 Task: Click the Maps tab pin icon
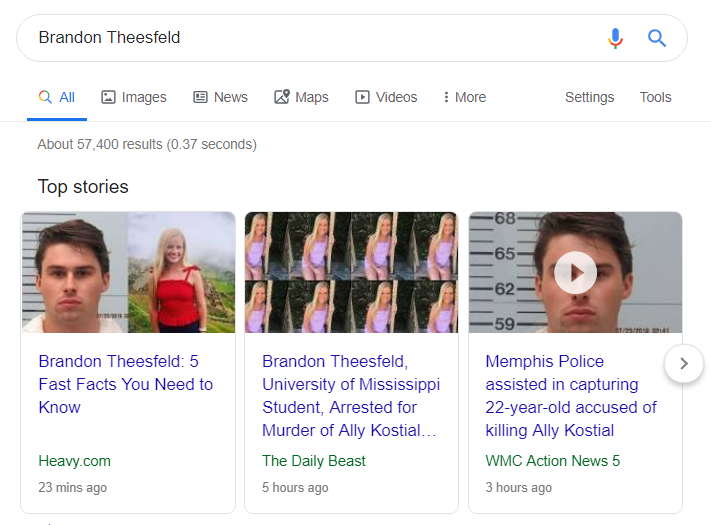(282, 97)
